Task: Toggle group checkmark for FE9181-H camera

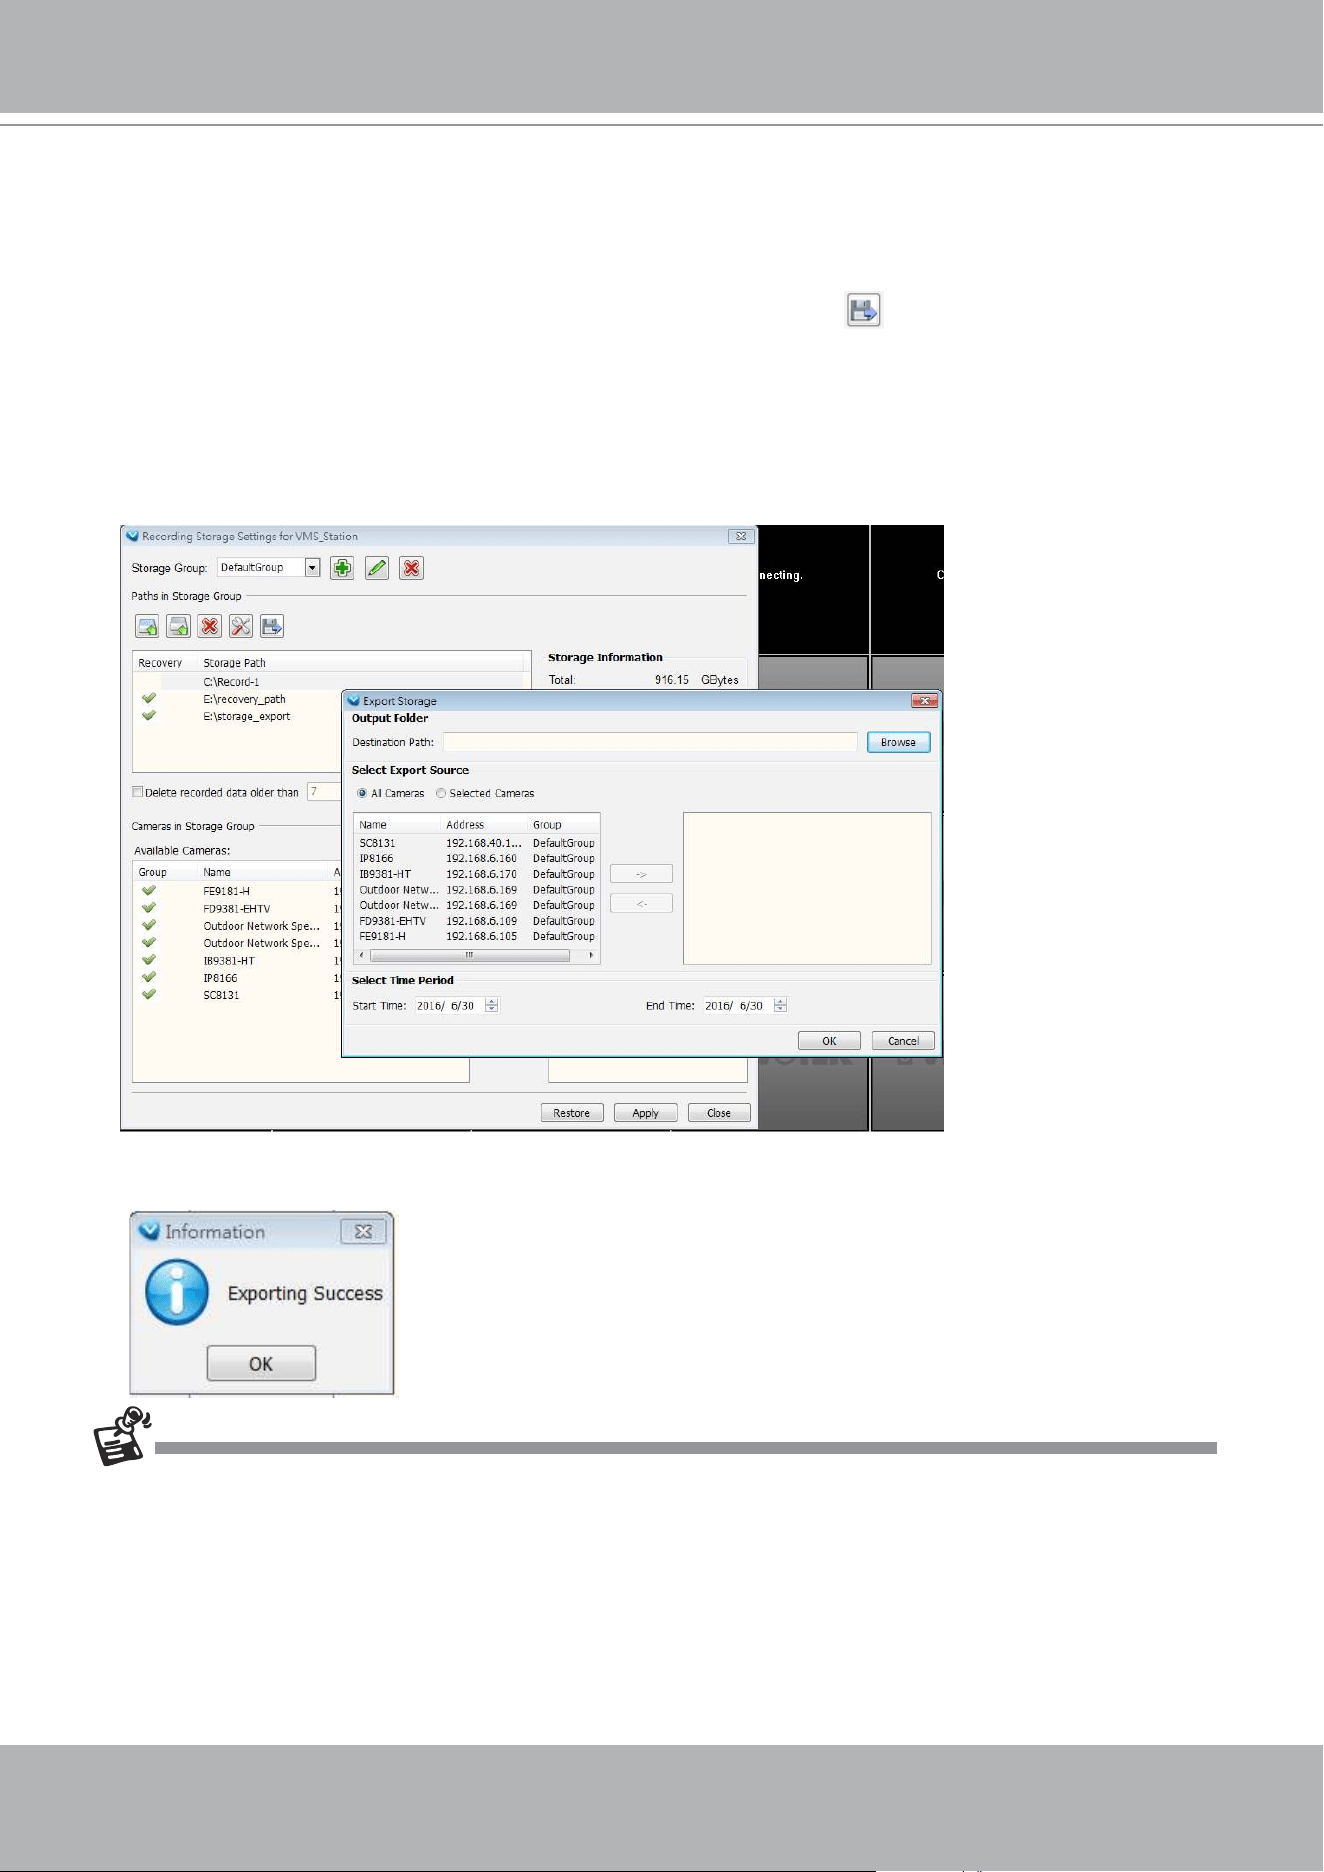Action: (x=149, y=890)
